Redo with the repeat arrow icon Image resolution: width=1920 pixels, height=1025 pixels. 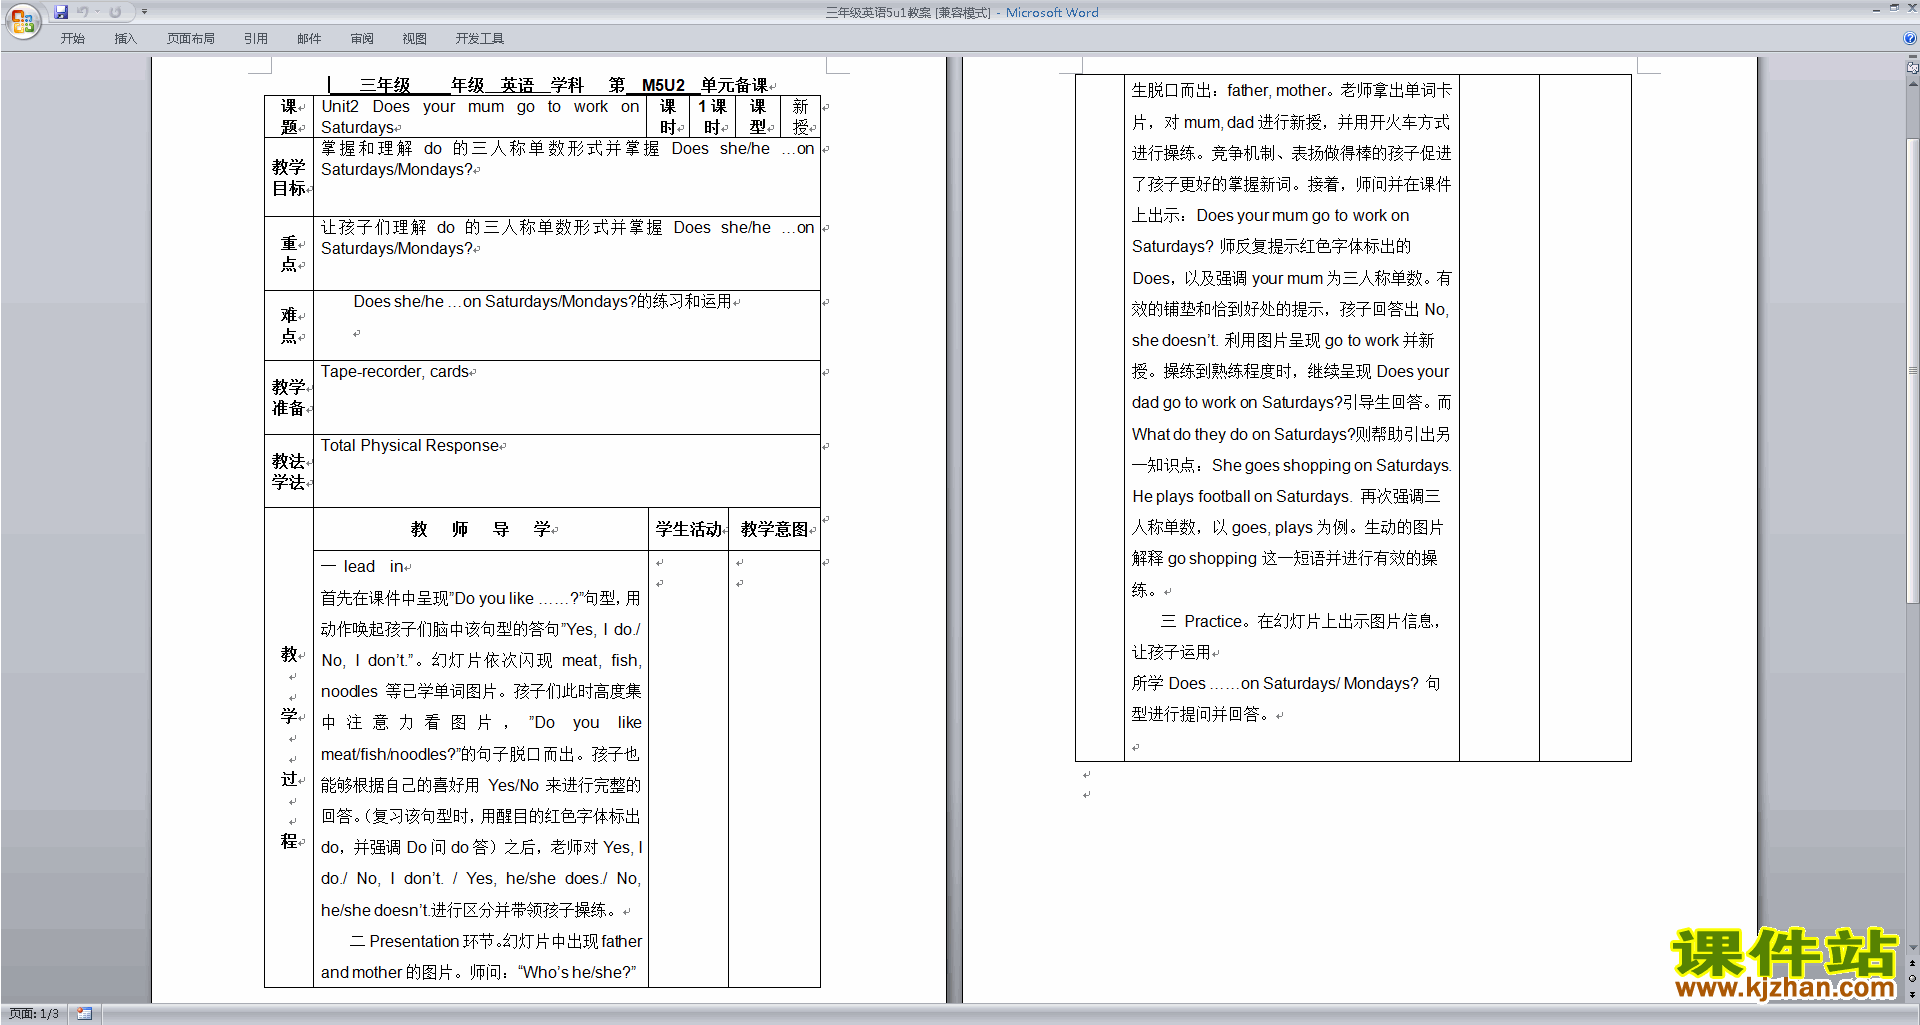(115, 12)
